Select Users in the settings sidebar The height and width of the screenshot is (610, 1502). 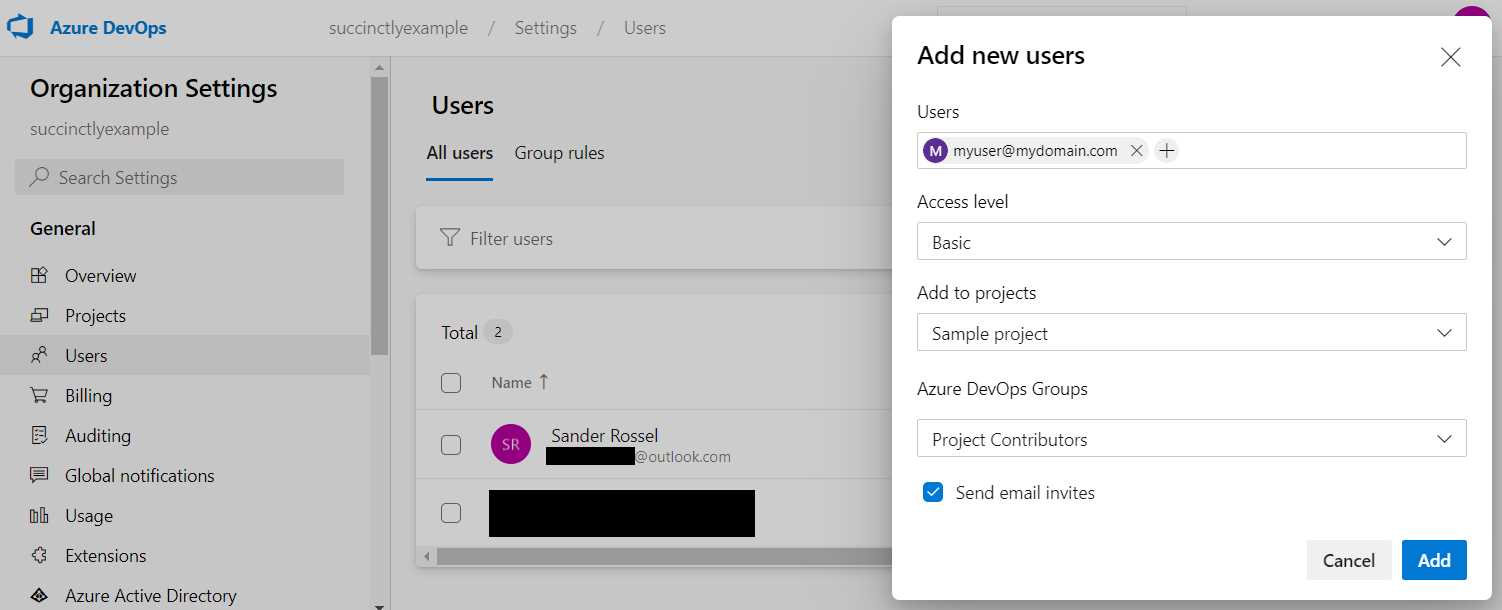(184, 356)
